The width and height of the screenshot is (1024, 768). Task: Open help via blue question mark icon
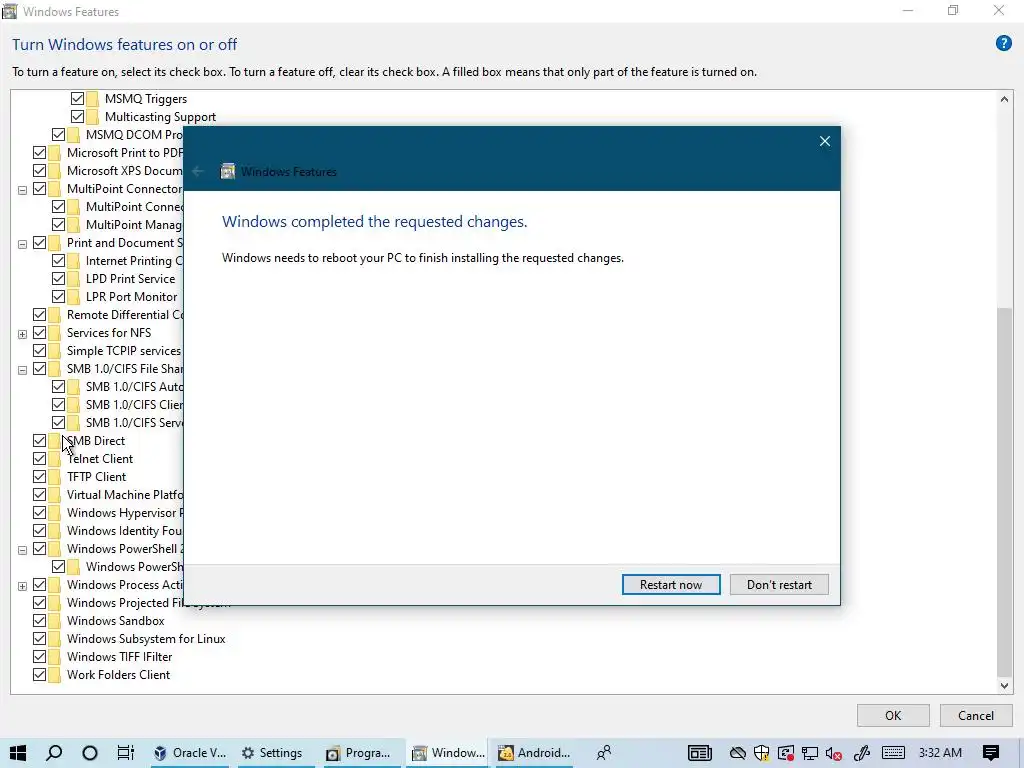(x=1004, y=44)
